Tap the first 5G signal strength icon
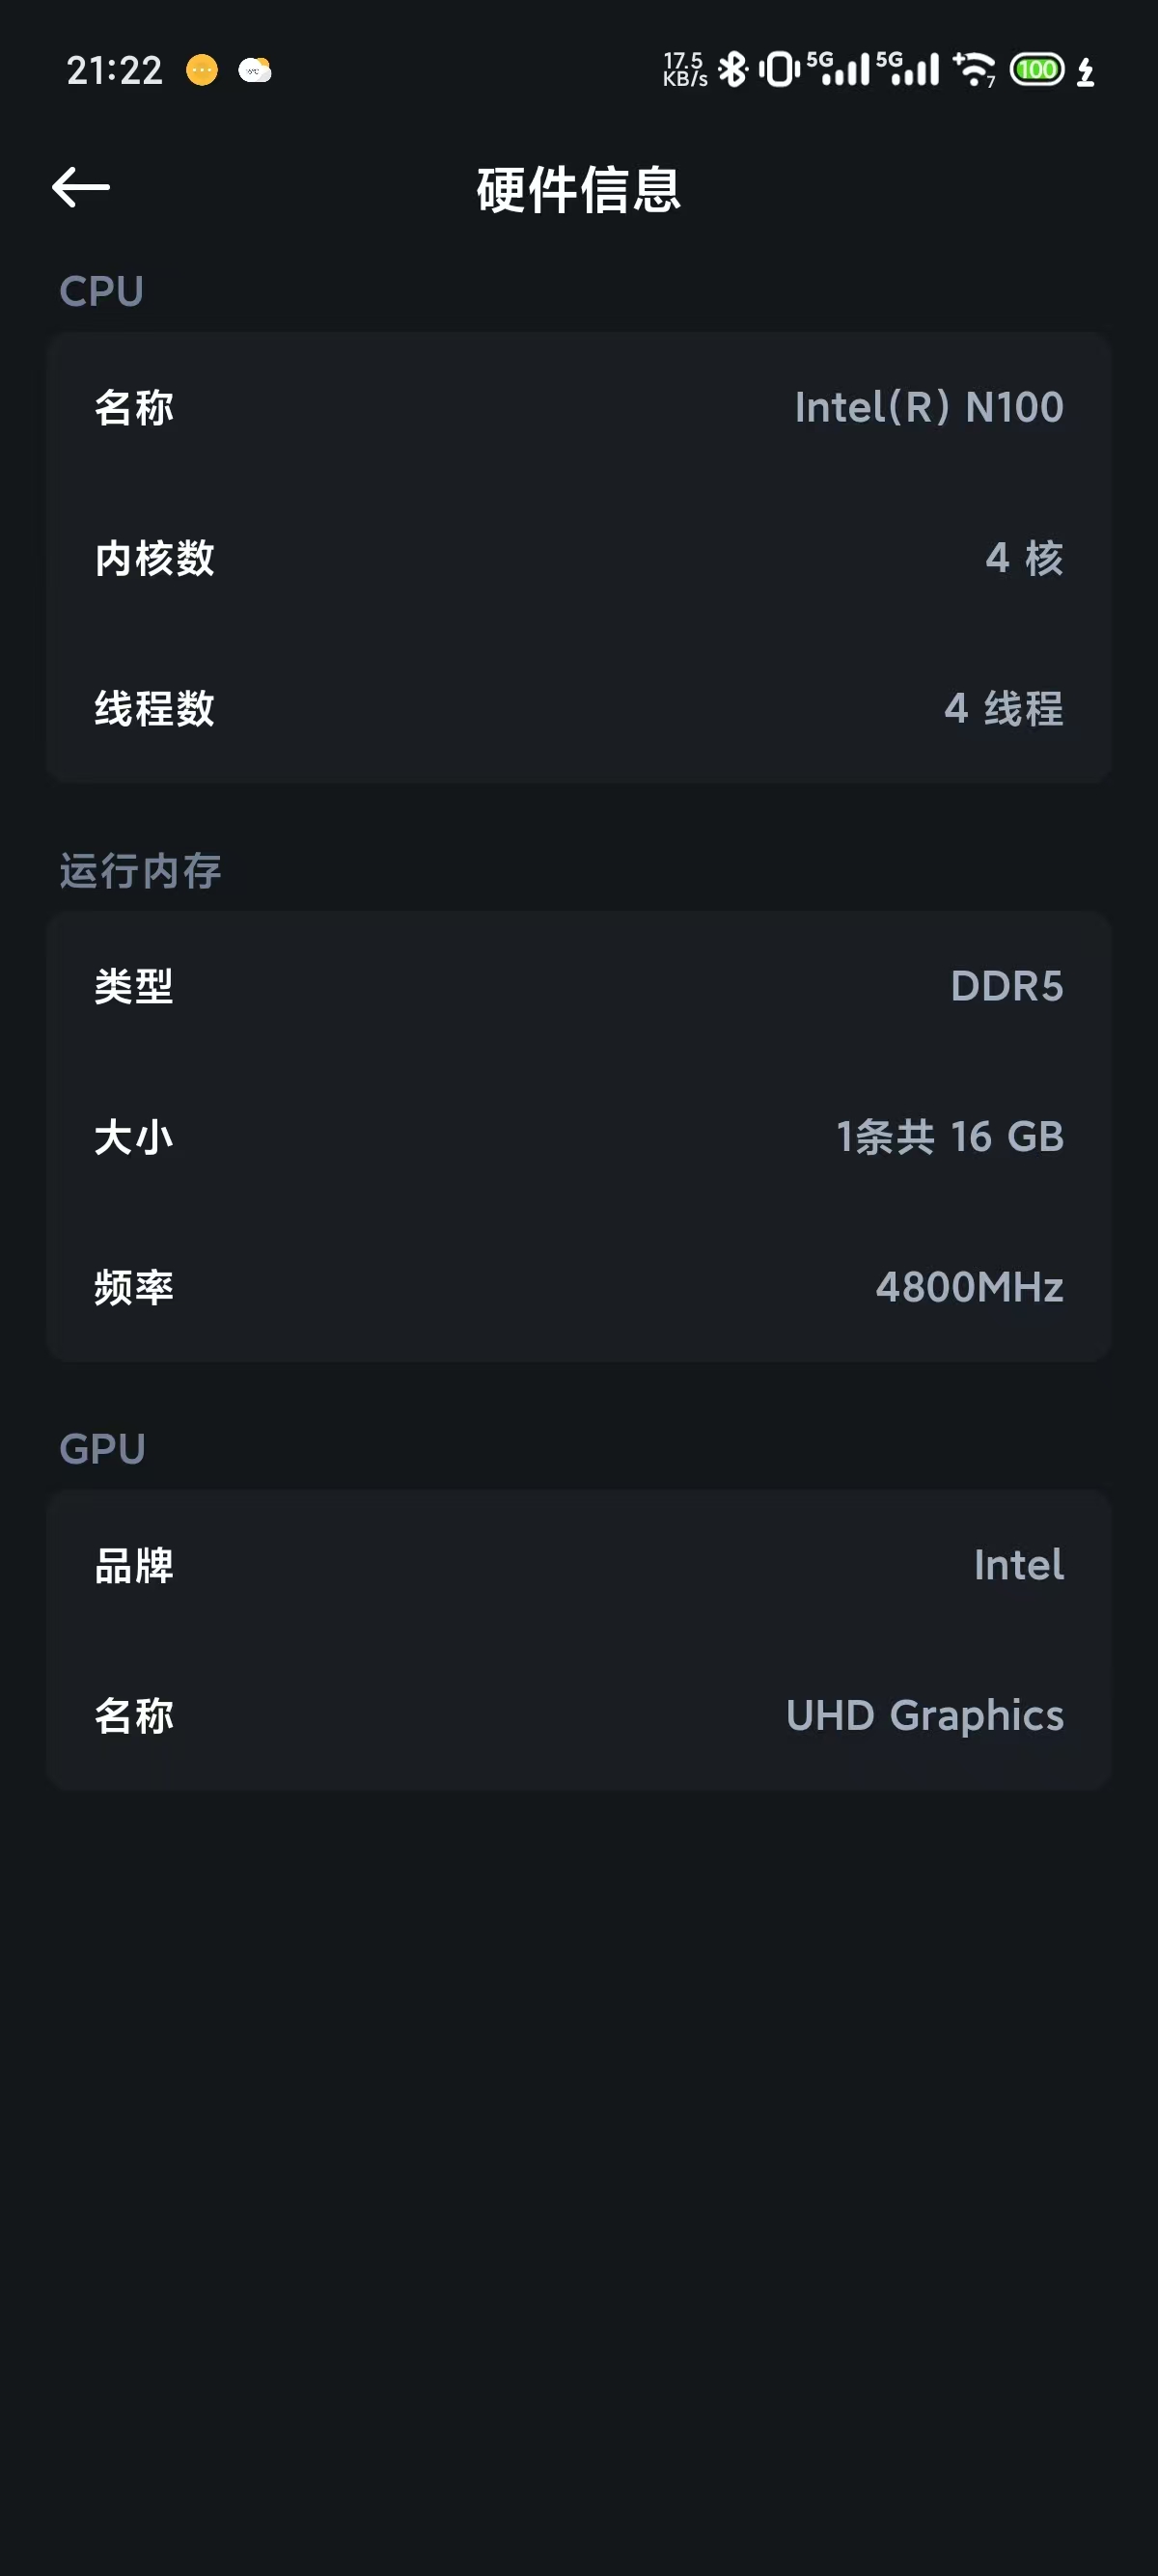This screenshot has height=2576, width=1158. [838, 69]
